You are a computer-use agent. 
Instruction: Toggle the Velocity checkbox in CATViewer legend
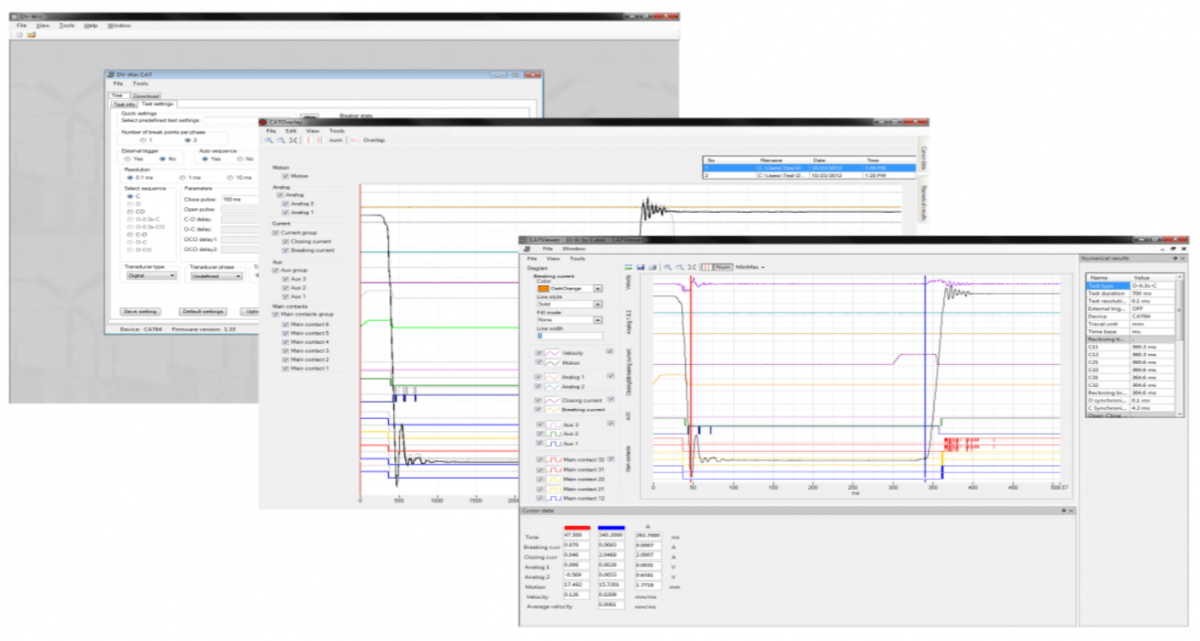tap(540, 353)
